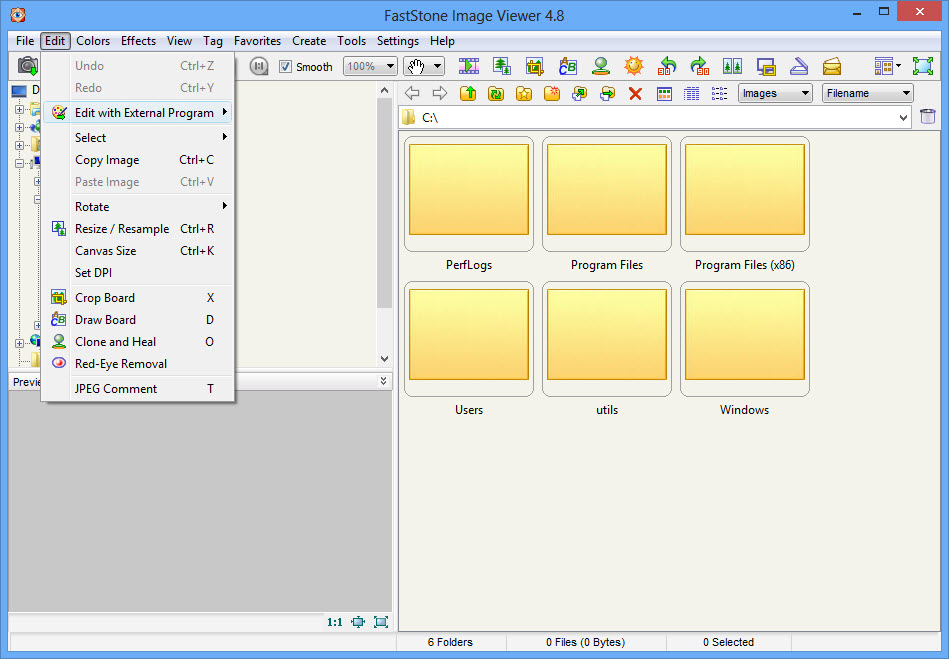Click the Forward arrow in browser toolbar
The image size is (949, 659).
(440, 93)
